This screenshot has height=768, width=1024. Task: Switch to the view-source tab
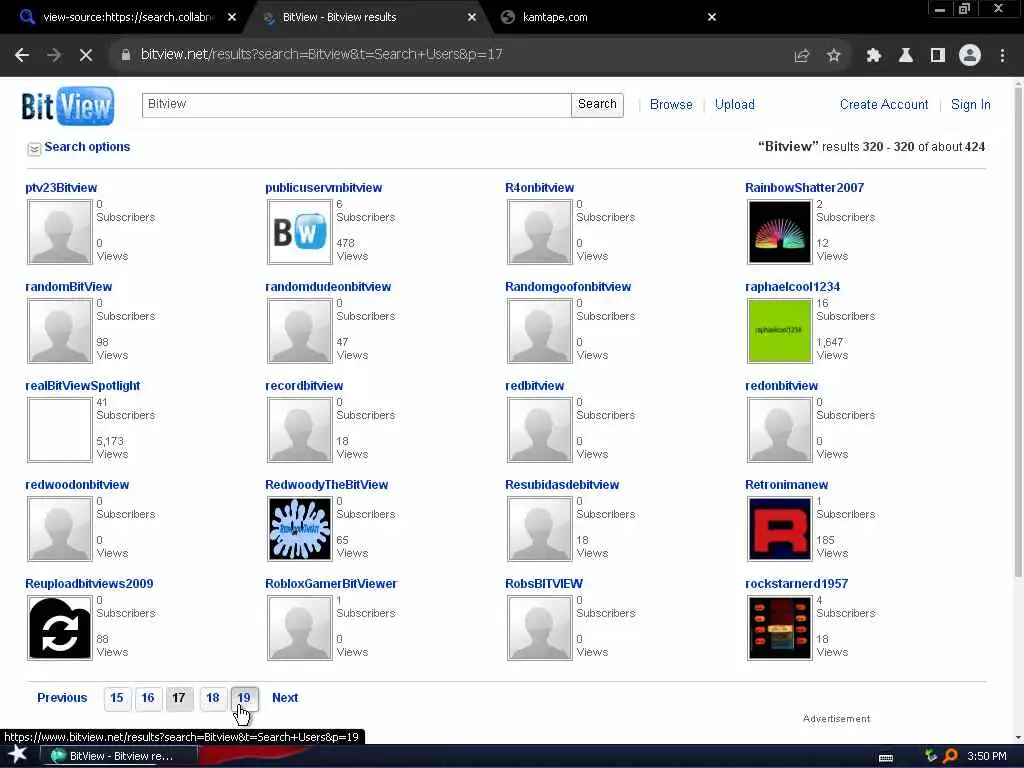point(127,18)
